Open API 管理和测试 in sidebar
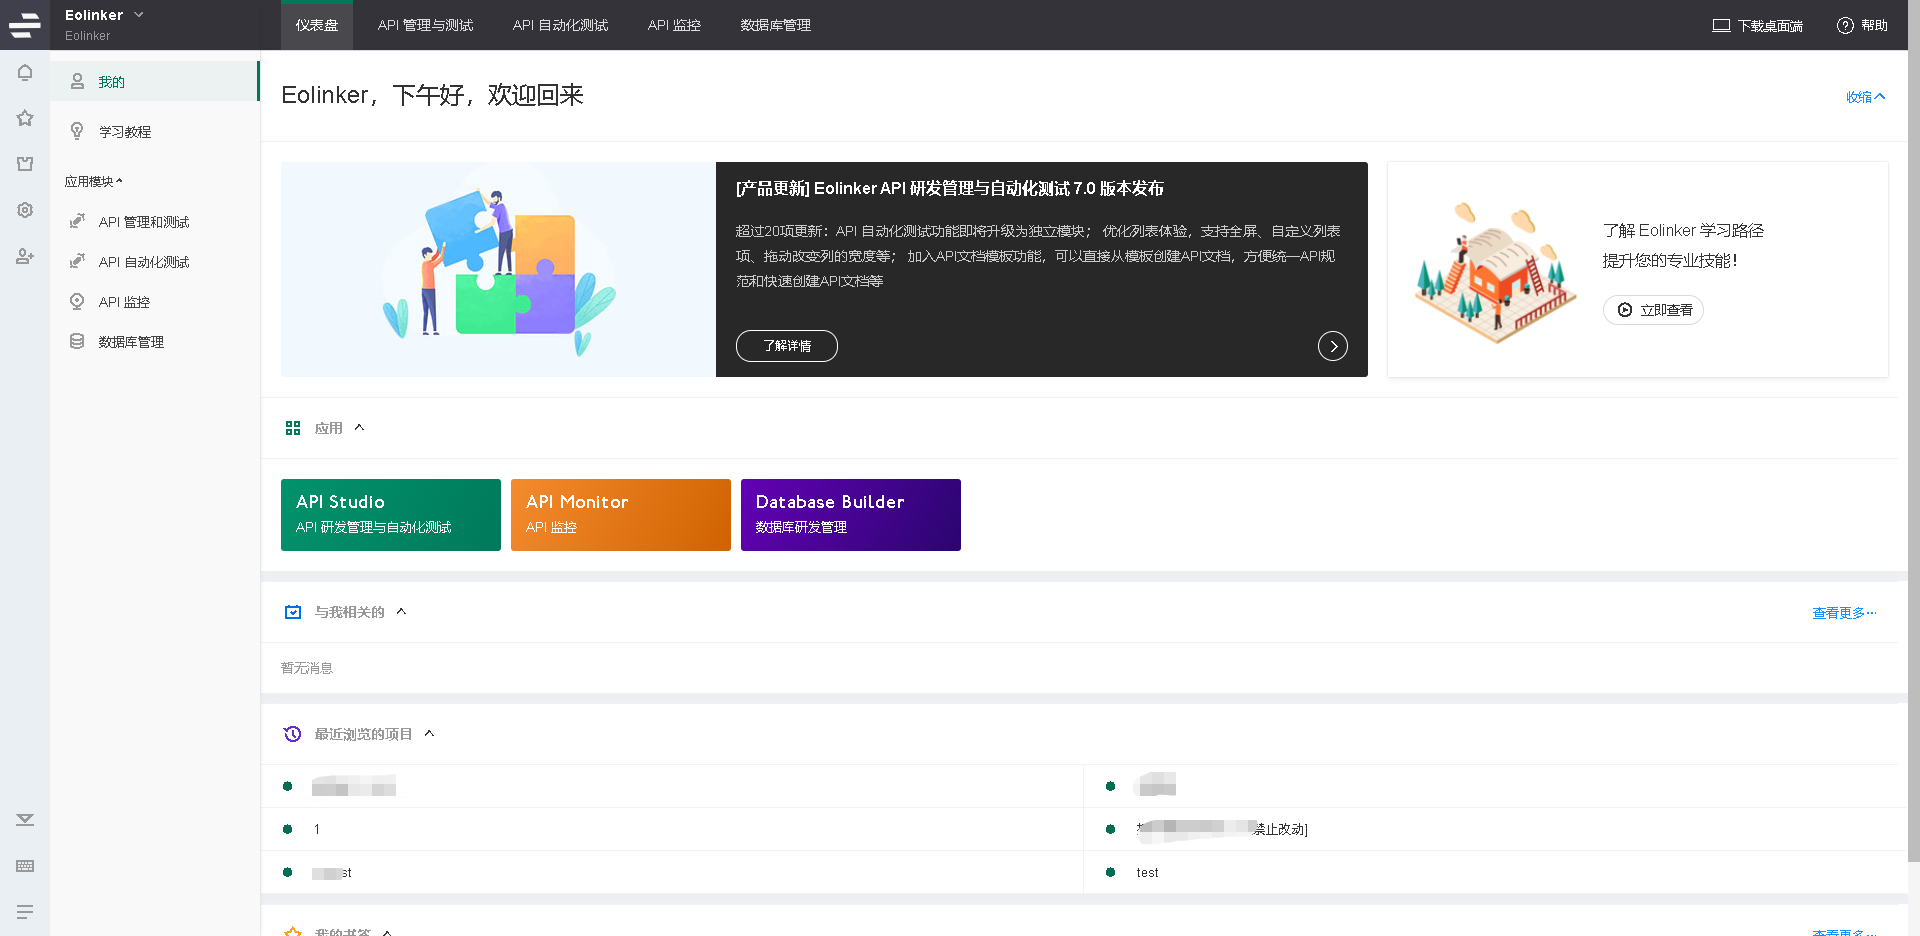The image size is (1920, 936). pos(155,222)
